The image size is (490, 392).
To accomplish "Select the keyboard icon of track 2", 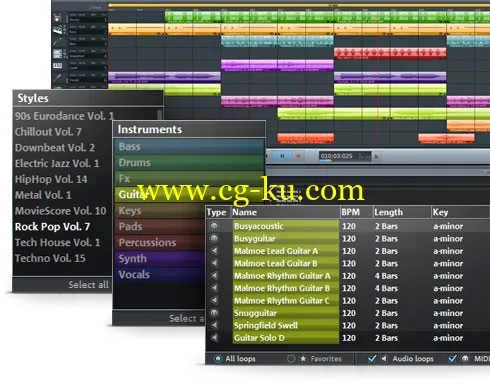I will point(58,30).
